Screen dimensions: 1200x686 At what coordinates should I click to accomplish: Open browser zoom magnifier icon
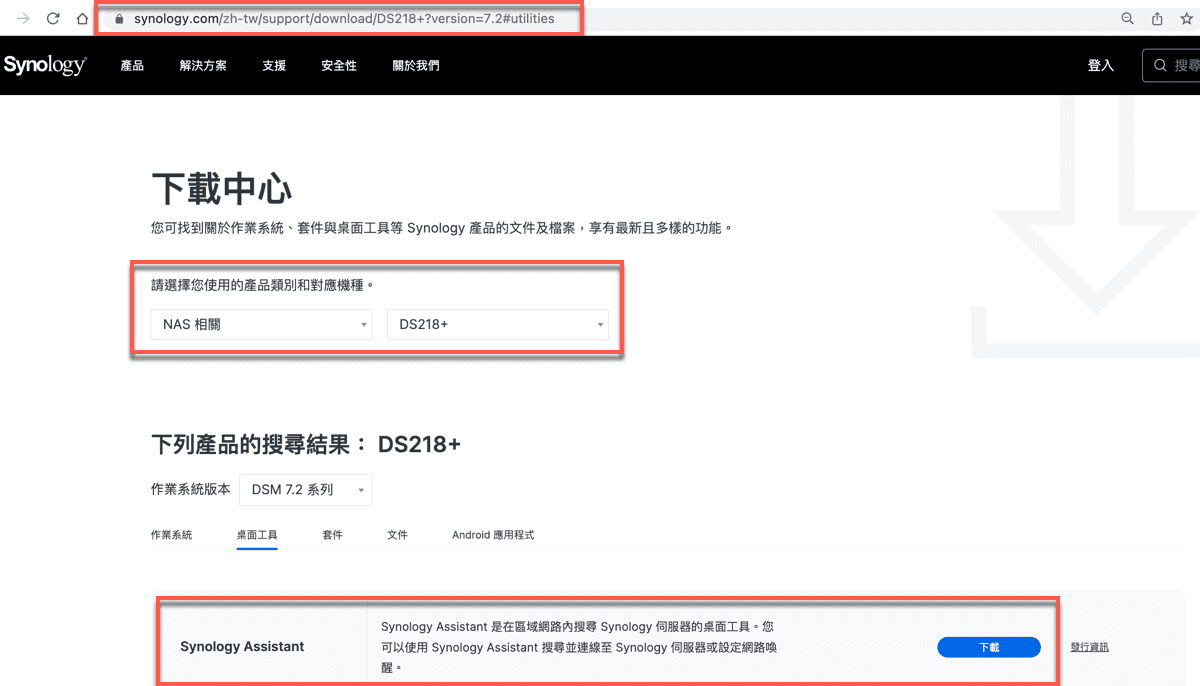click(x=1128, y=19)
